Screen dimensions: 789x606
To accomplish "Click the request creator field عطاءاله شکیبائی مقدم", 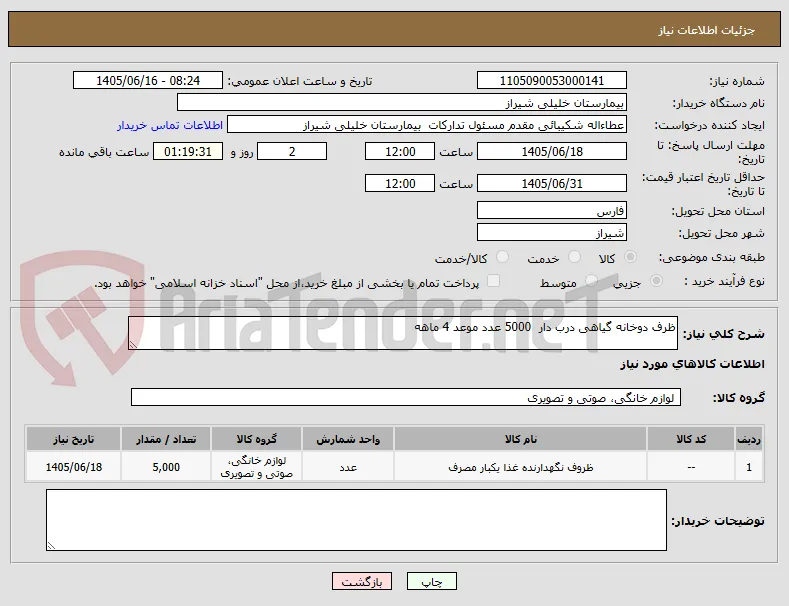I will [x=427, y=125].
